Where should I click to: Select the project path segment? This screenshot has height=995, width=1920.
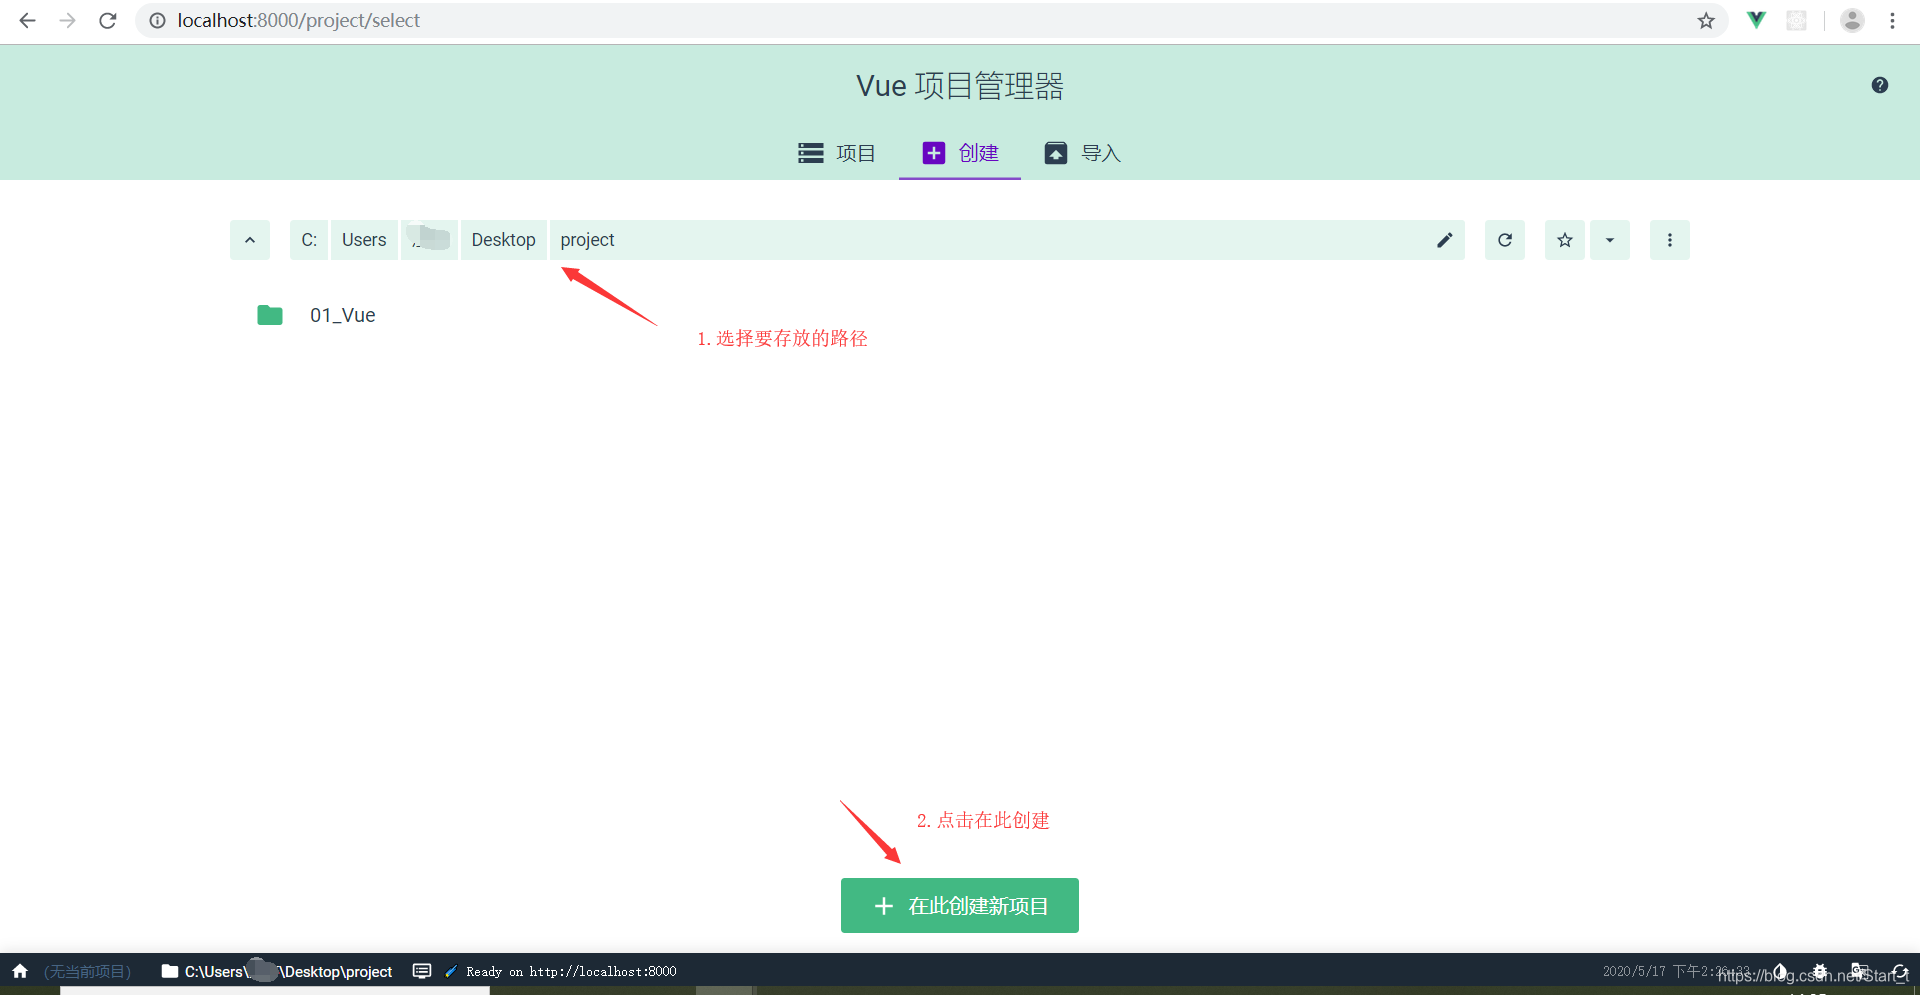click(588, 240)
